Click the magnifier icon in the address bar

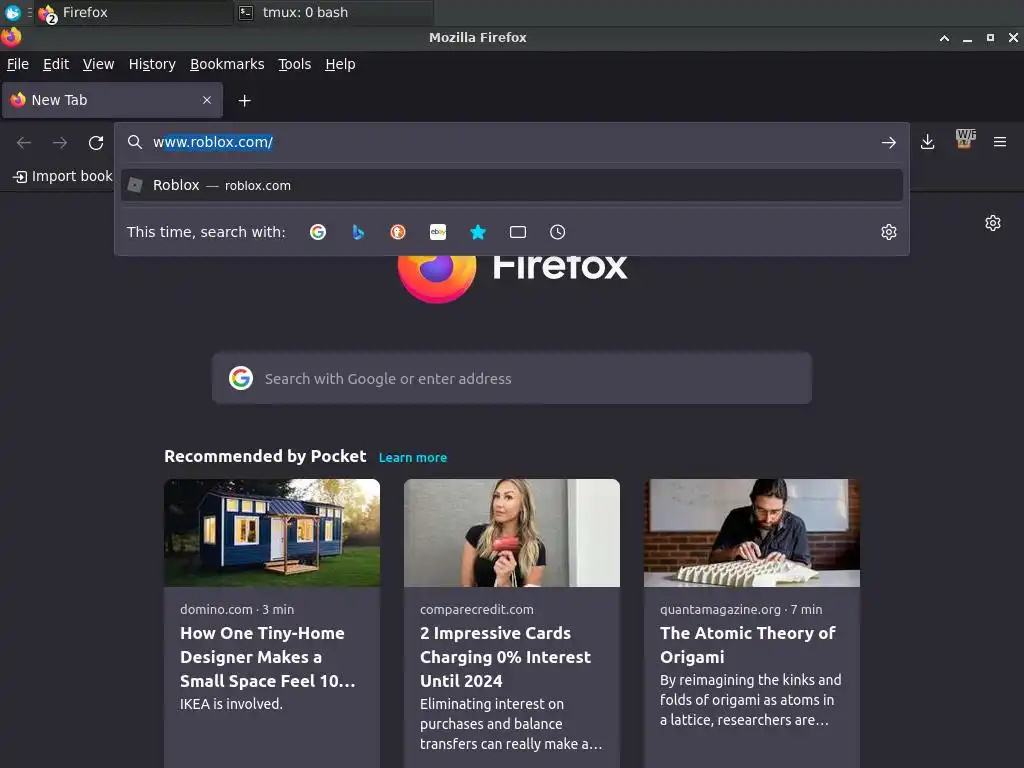pos(135,142)
